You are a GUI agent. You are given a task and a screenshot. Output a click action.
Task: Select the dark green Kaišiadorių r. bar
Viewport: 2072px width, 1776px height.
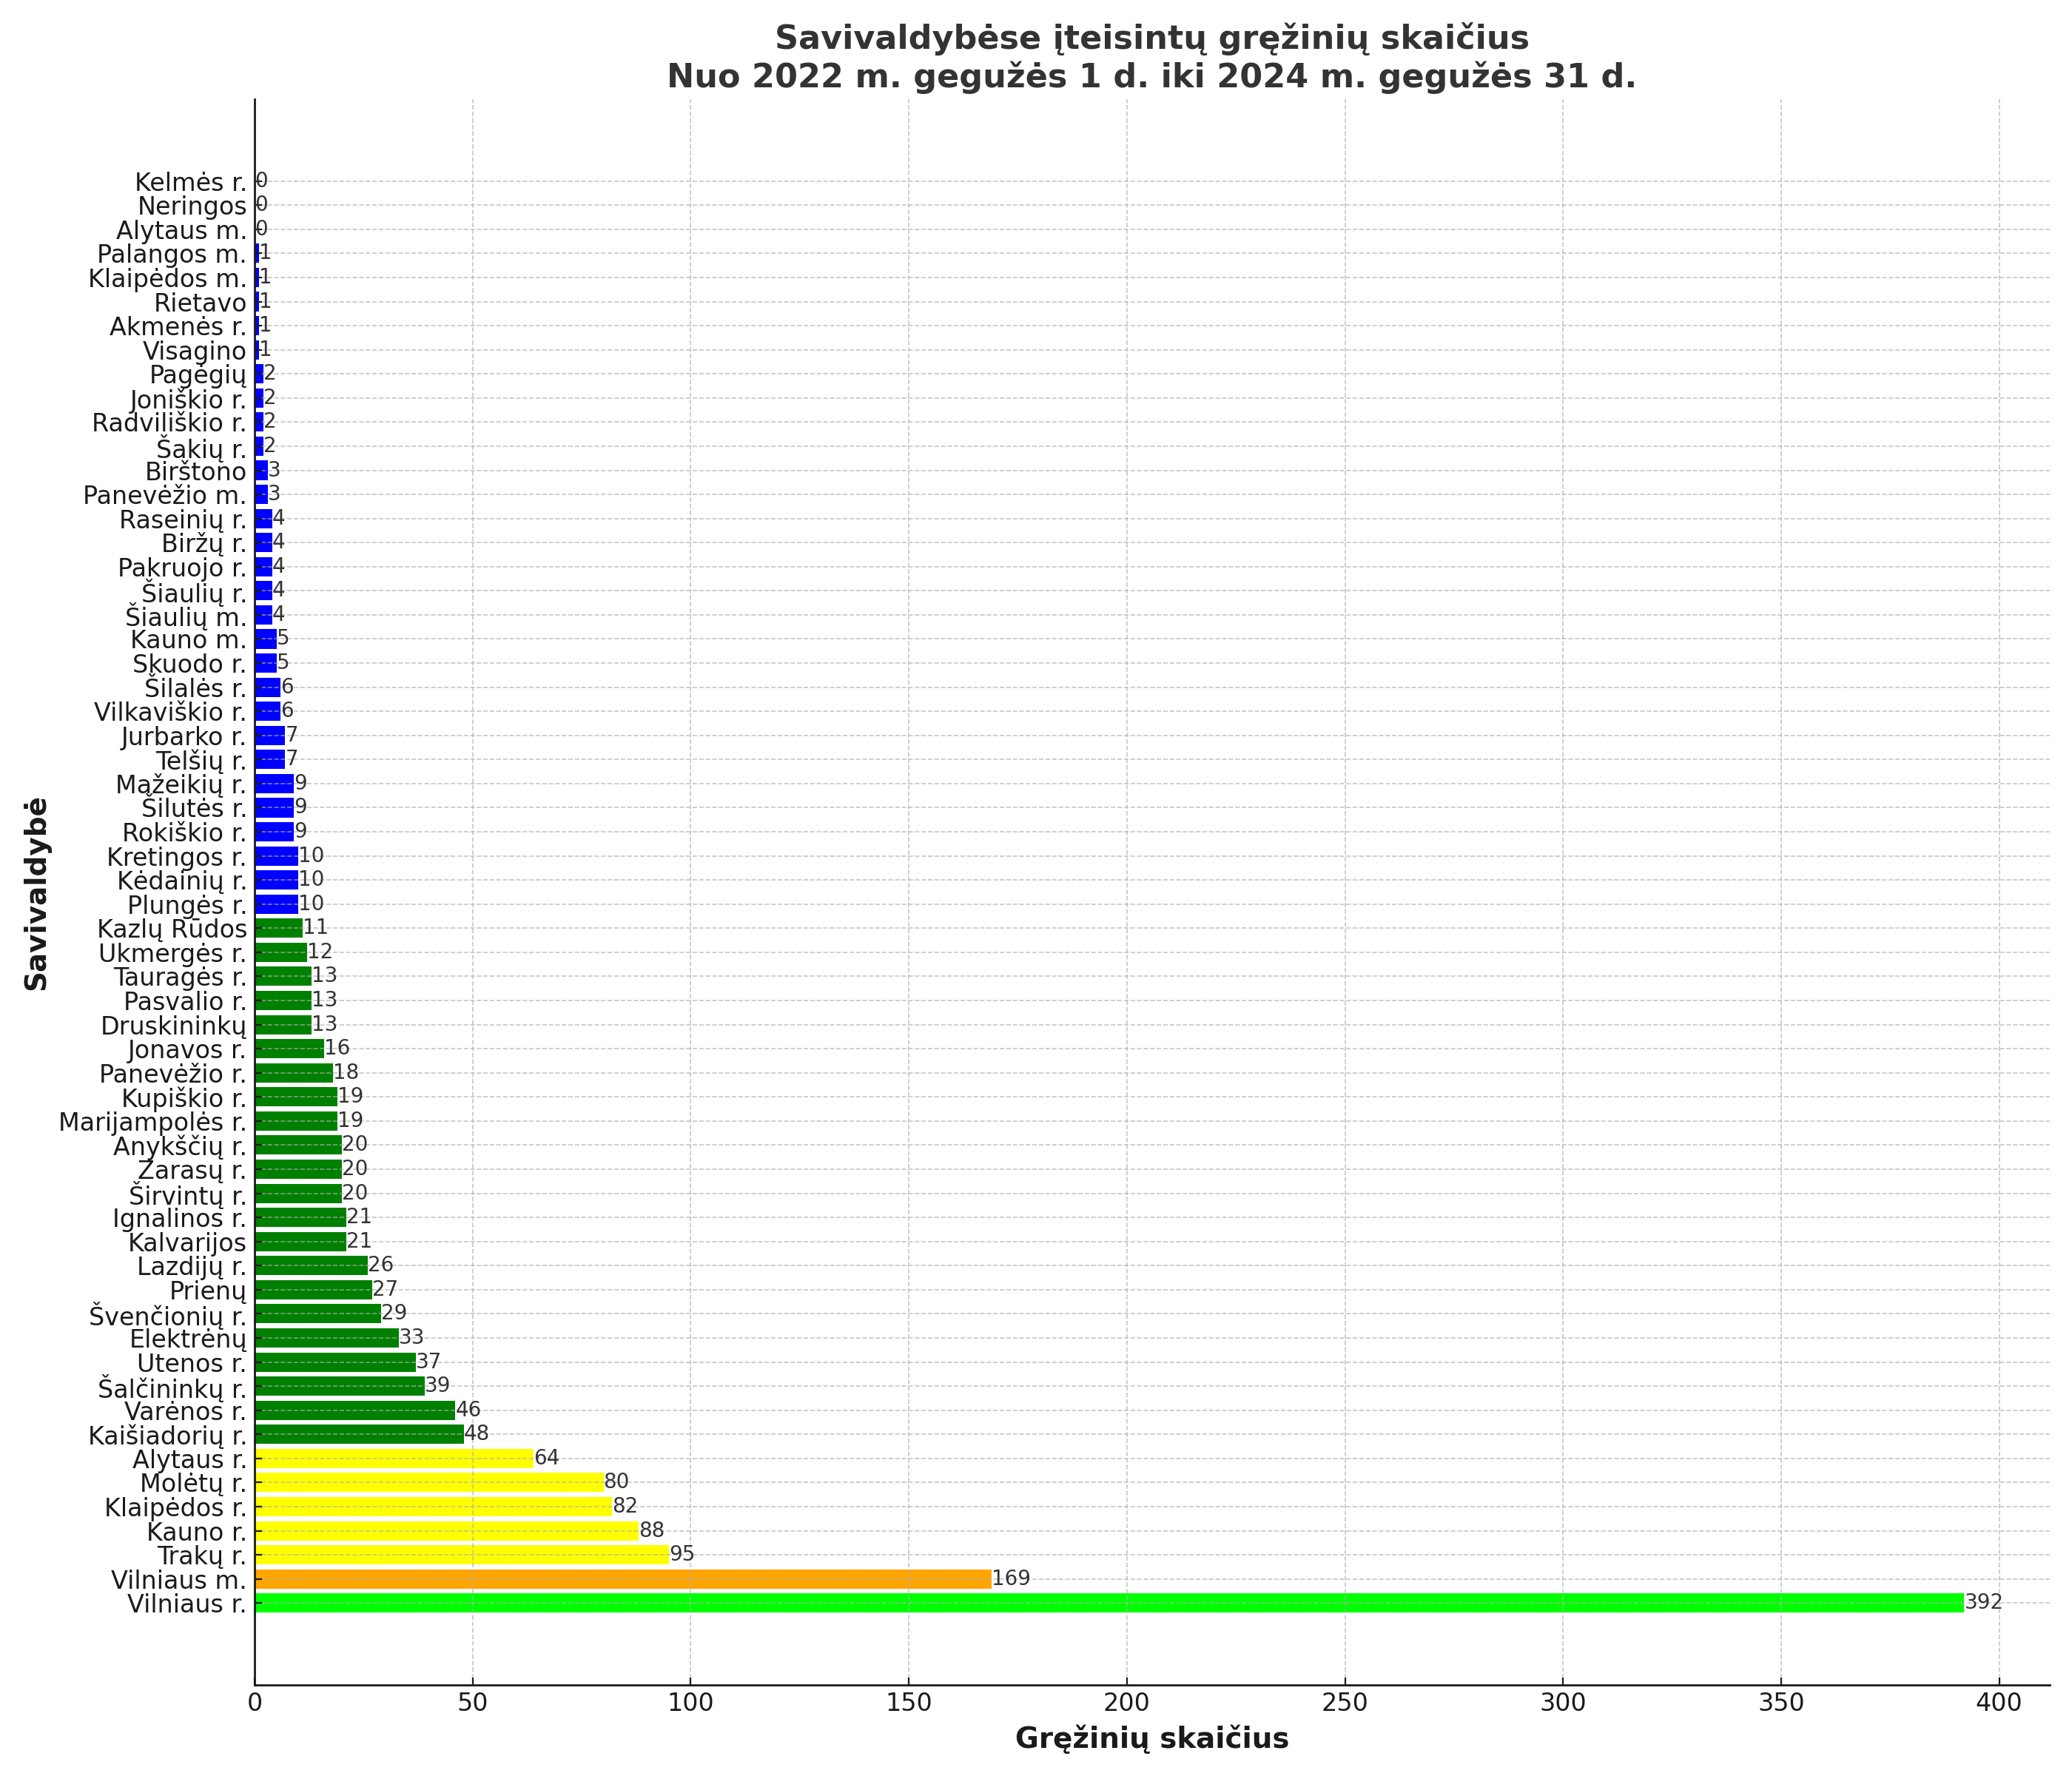click(x=359, y=1435)
